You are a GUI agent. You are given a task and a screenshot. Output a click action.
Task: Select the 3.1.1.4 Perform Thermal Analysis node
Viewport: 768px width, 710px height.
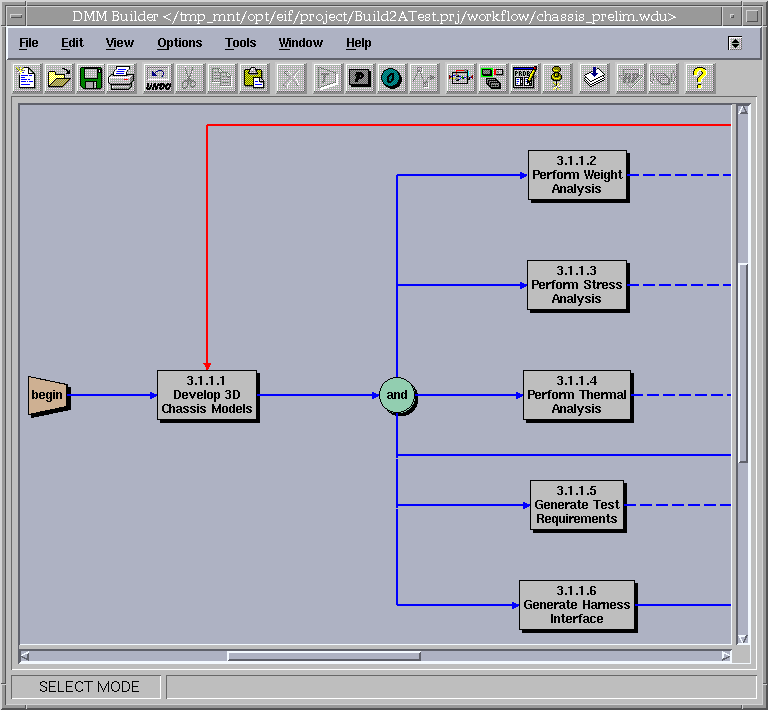(577, 395)
